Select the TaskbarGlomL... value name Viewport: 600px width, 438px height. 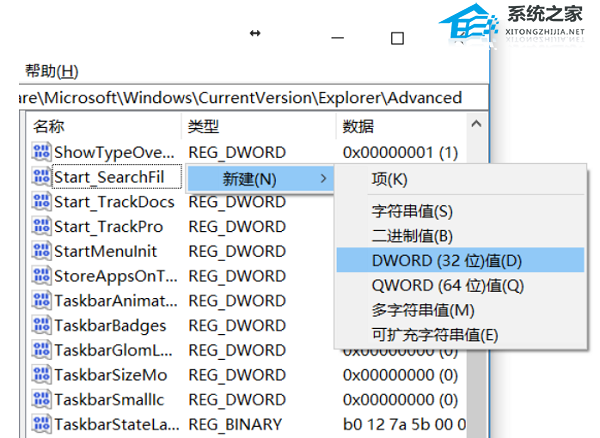pyautogui.click(x=113, y=350)
